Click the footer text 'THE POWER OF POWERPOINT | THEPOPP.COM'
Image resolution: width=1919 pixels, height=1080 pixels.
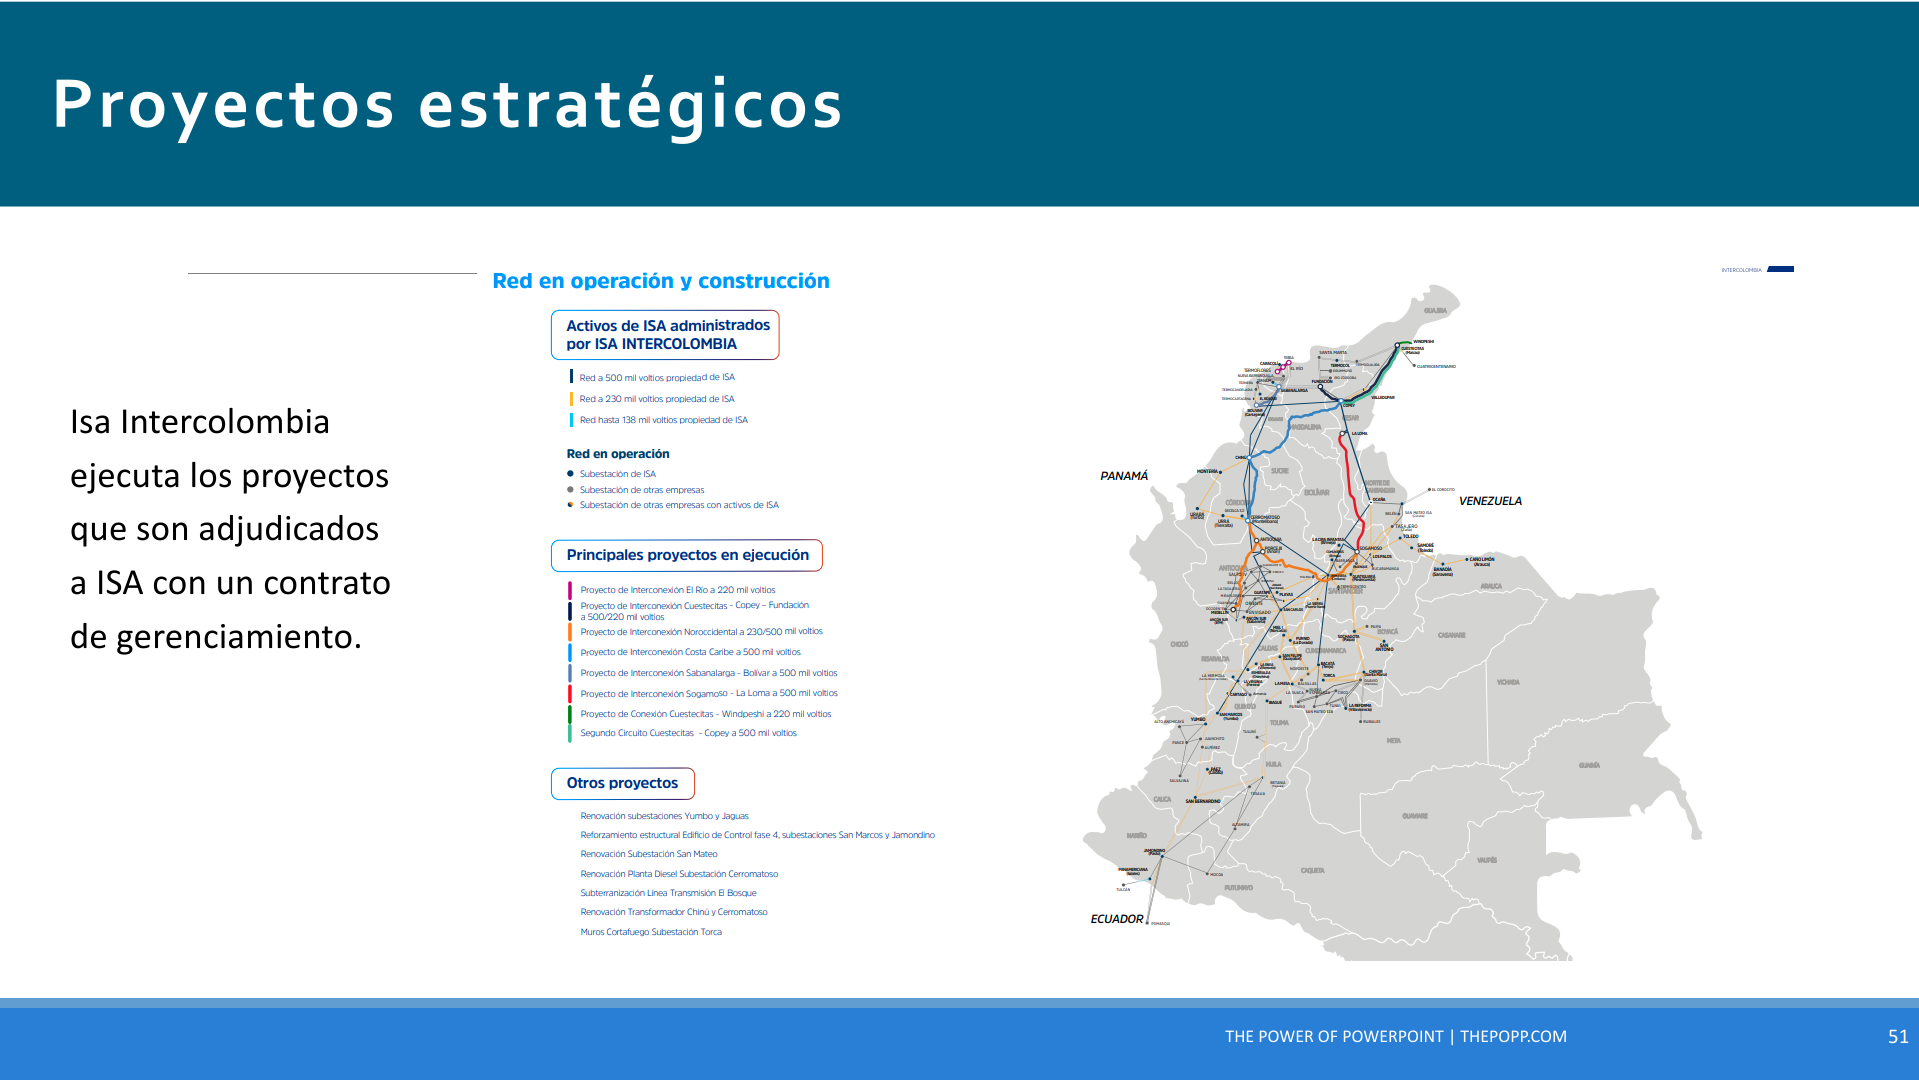tap(1396, 1037)
